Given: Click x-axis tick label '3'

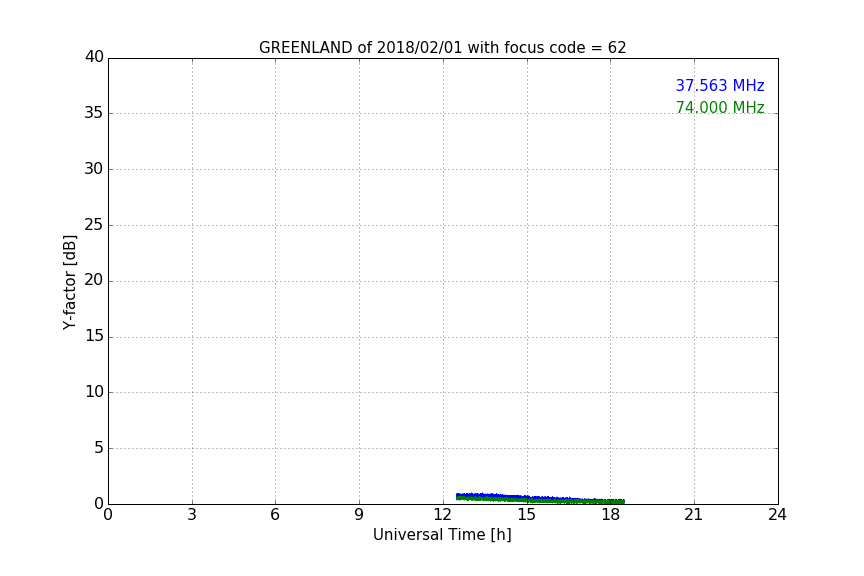Looking at the screenshot, I should 192,515.
